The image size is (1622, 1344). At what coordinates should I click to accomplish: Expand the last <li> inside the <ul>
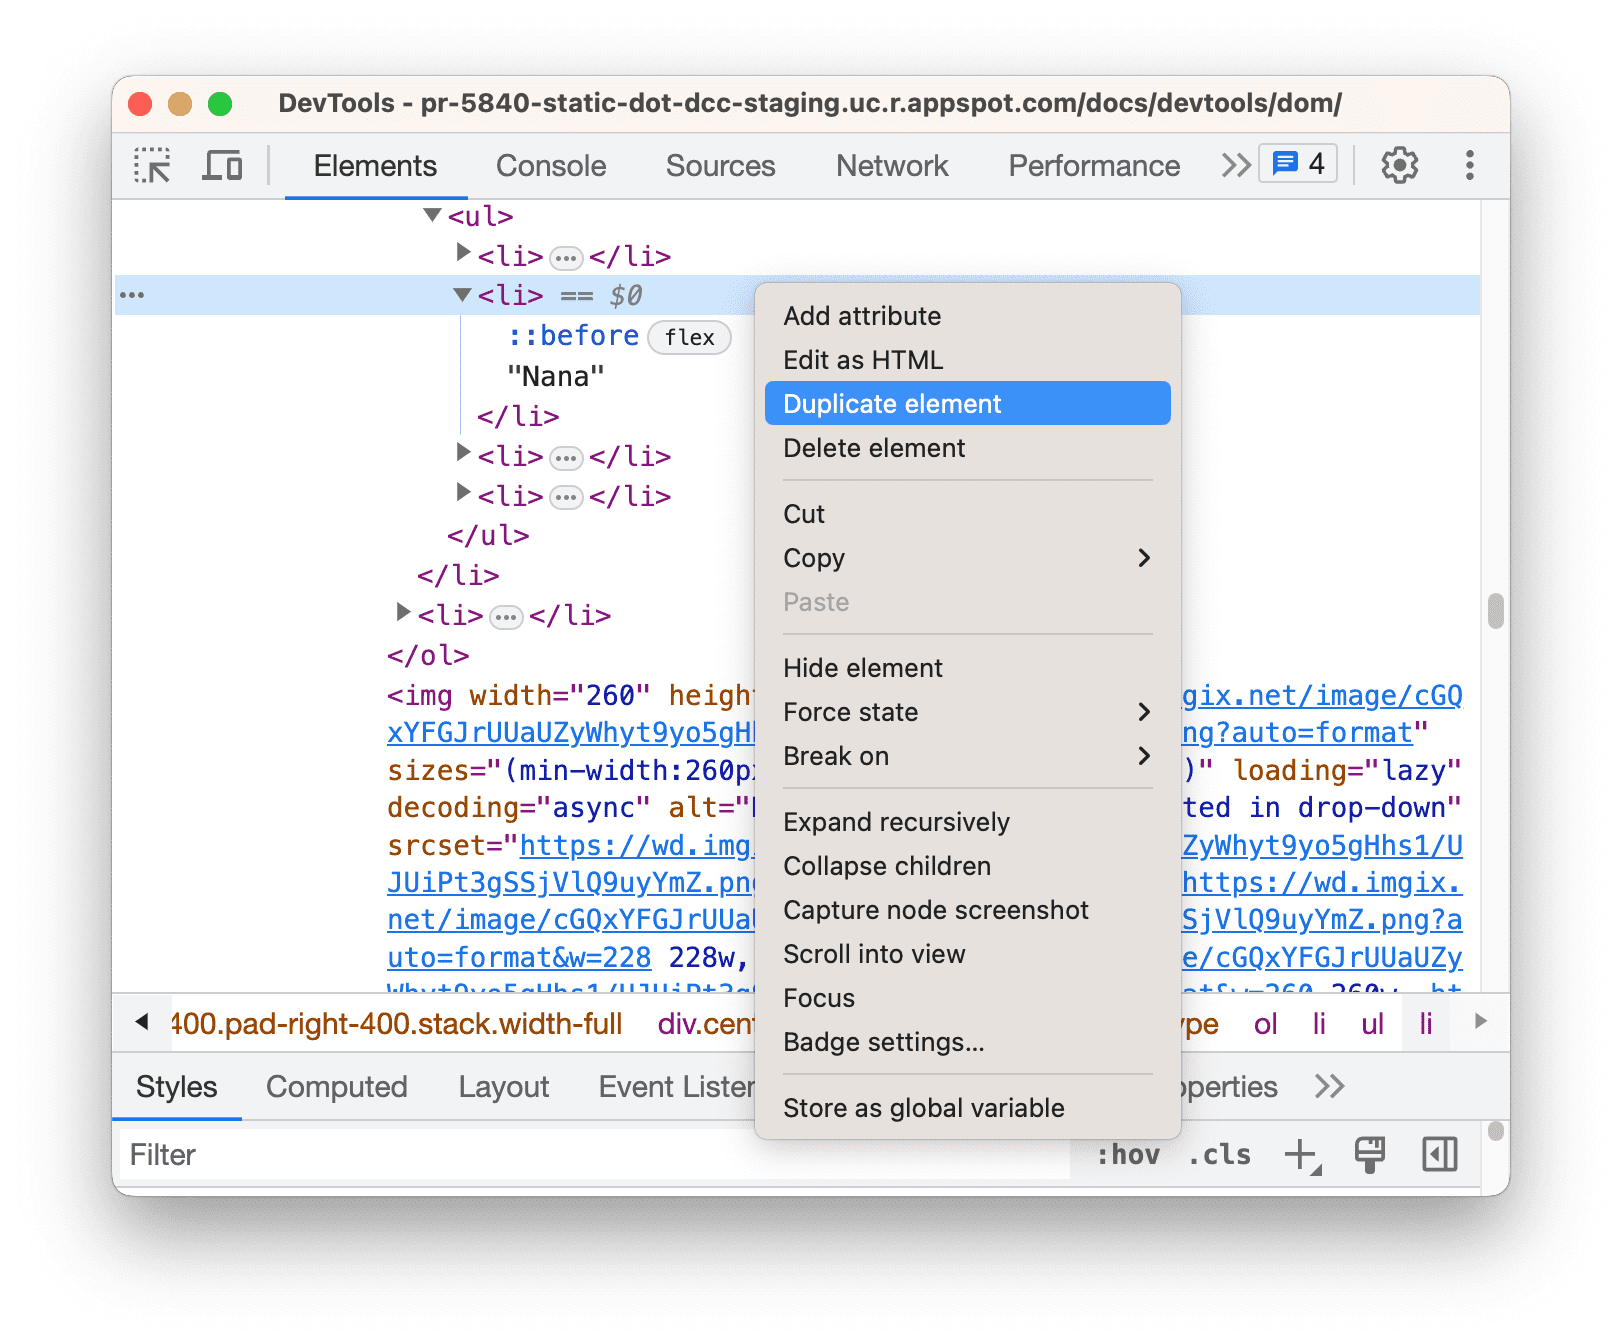pyautogui.click(x=462, y=493)
